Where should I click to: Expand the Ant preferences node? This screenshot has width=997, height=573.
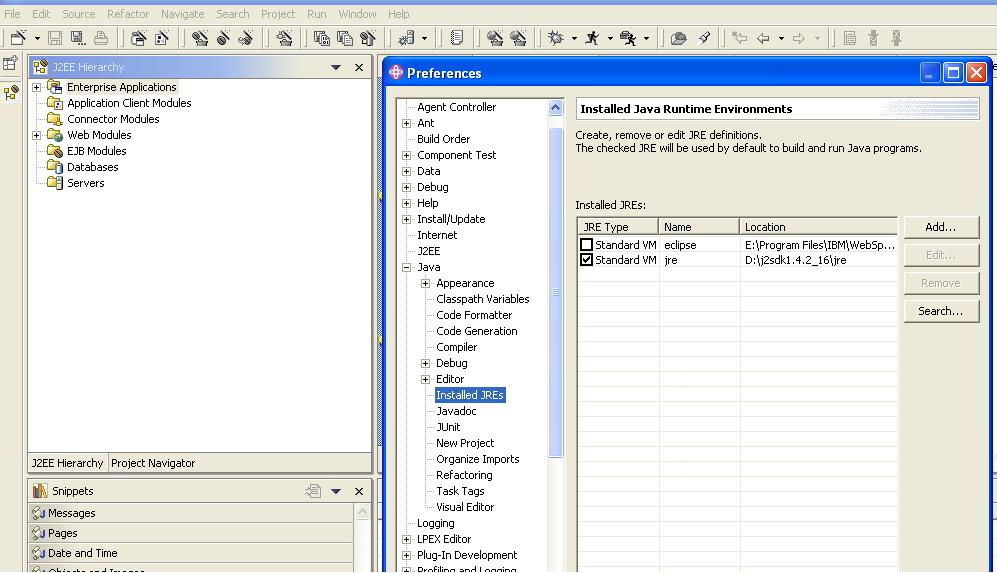coord(407,123)
